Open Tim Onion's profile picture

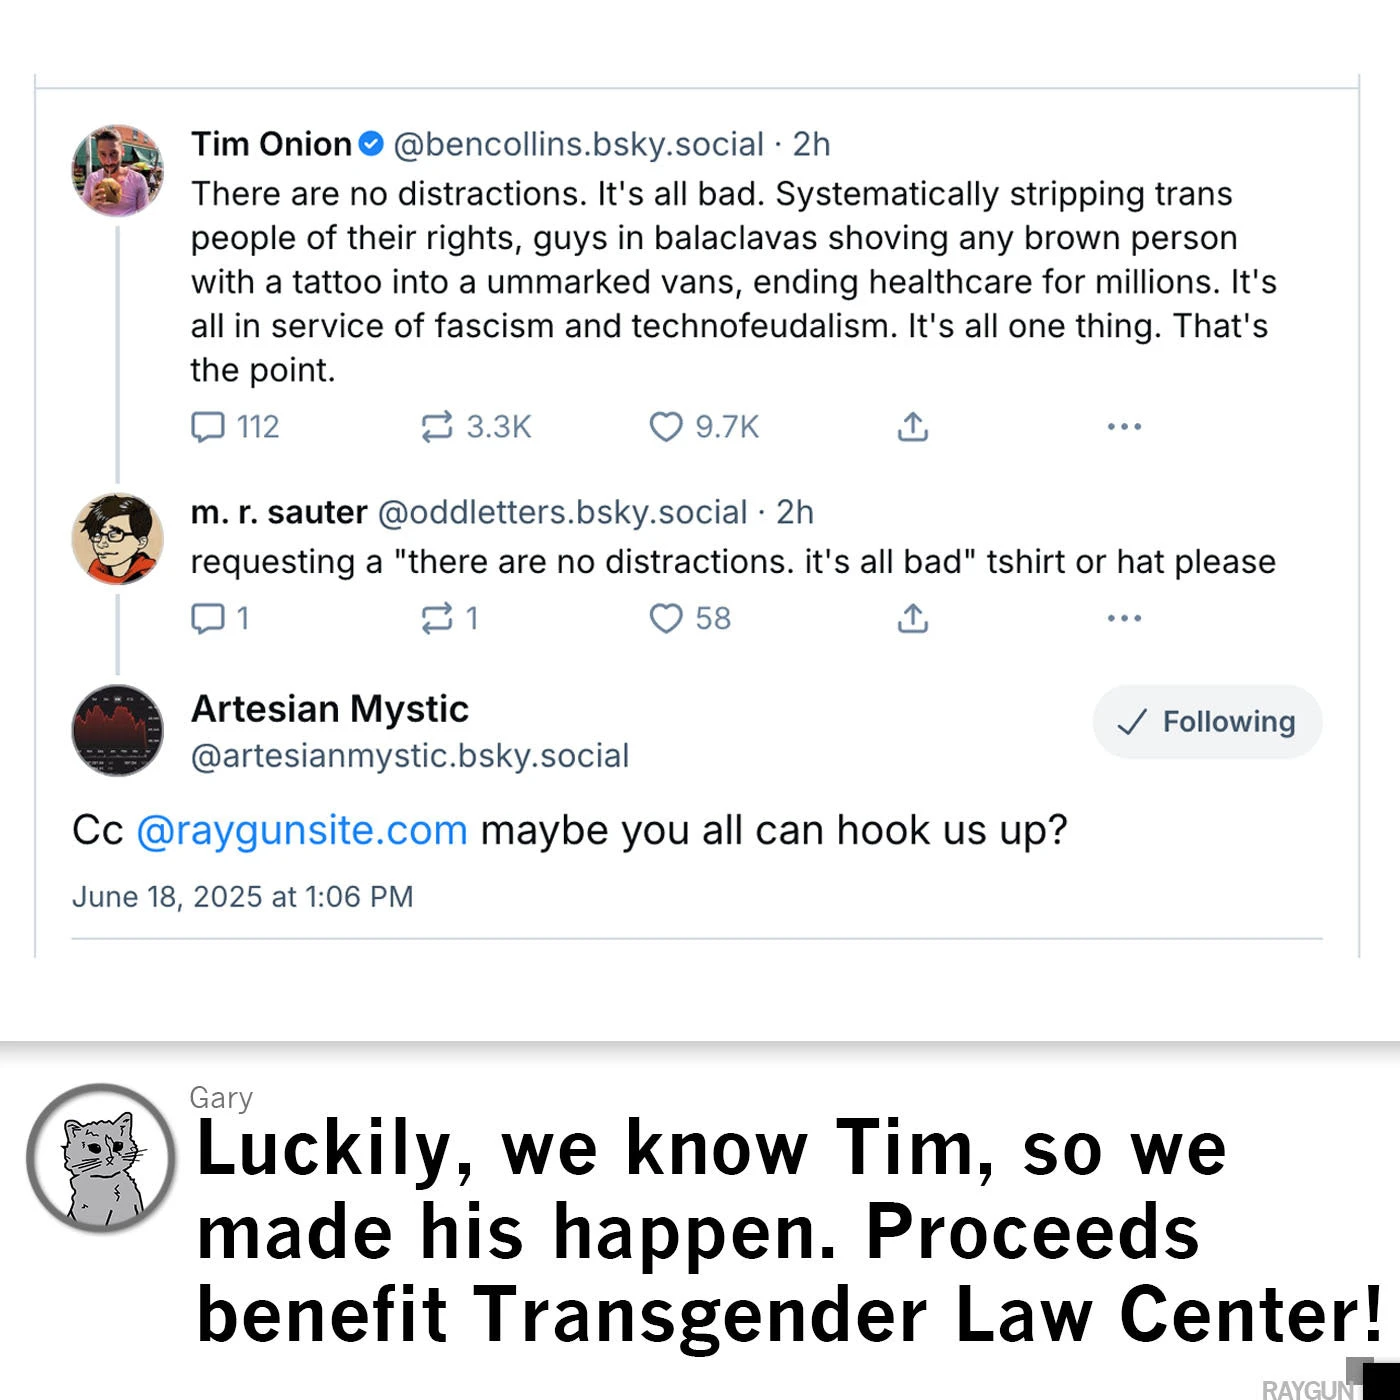(118, 170)
